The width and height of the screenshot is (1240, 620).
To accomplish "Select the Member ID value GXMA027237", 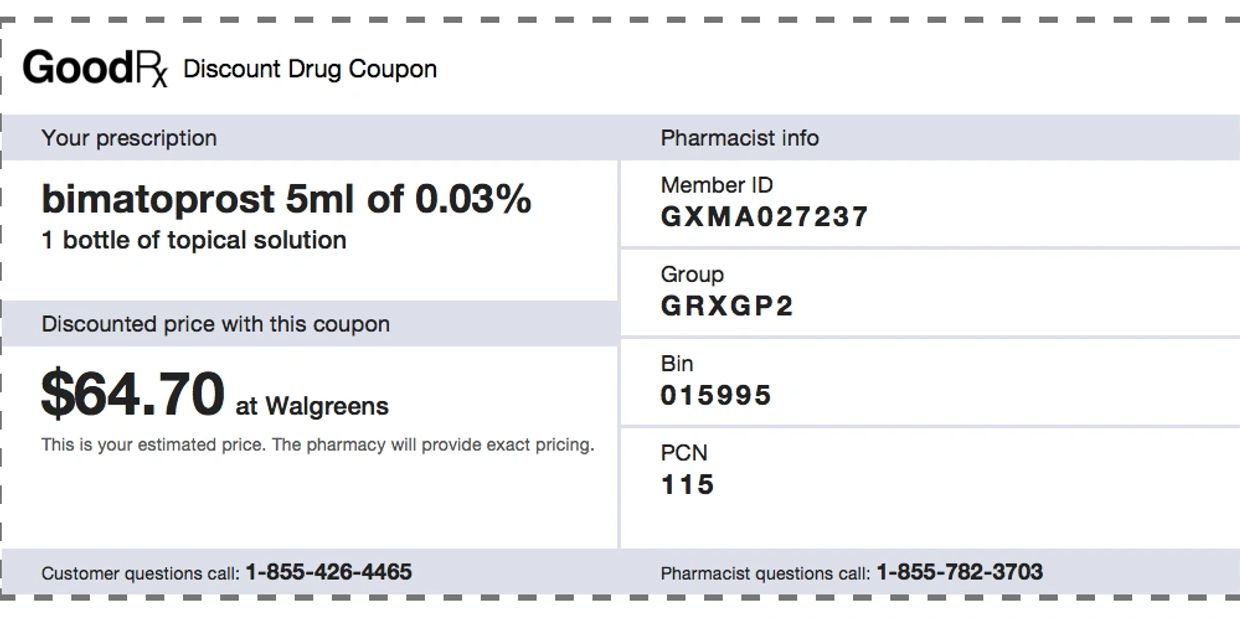I will [764, 216].
